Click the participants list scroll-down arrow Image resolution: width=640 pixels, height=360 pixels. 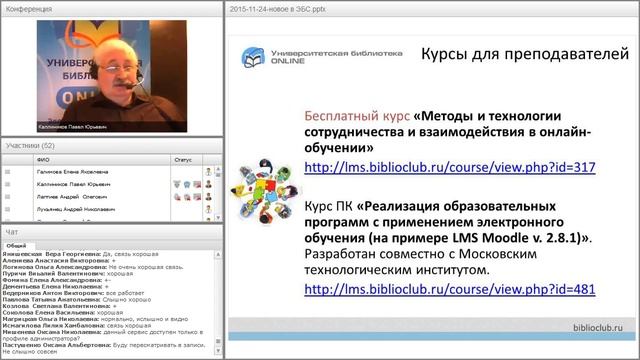coord(218,218)
